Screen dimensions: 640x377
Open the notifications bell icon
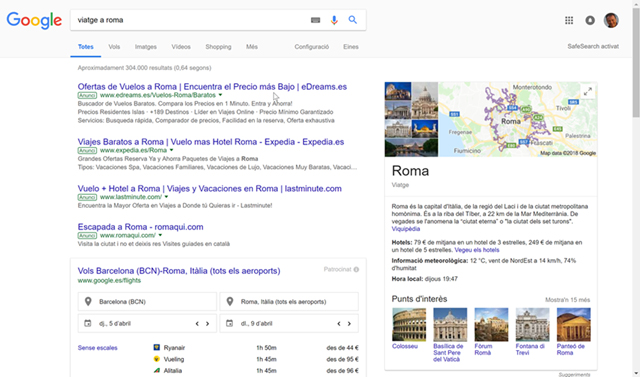(590, 20)
